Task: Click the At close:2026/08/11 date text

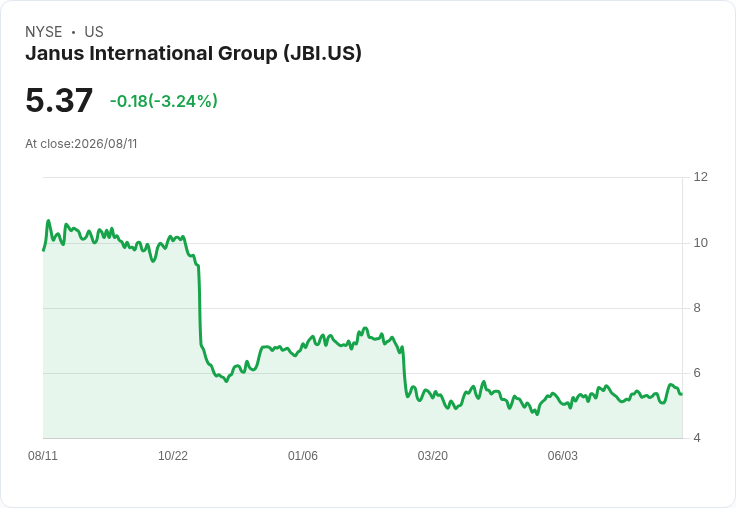Action: (81, 144)
